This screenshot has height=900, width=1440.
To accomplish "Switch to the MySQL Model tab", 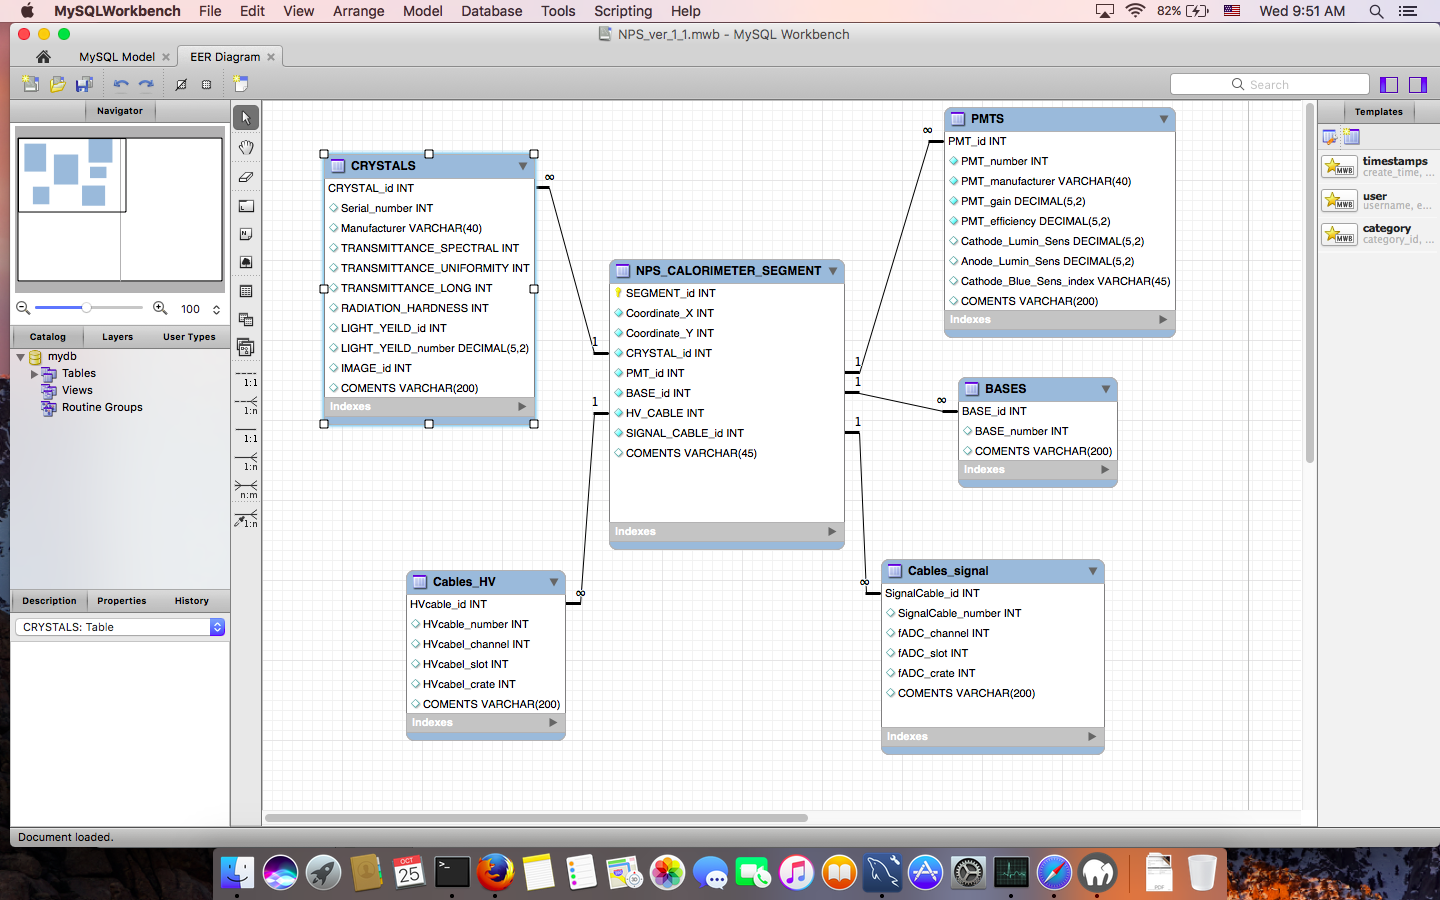I will click(x=117, y=57).
